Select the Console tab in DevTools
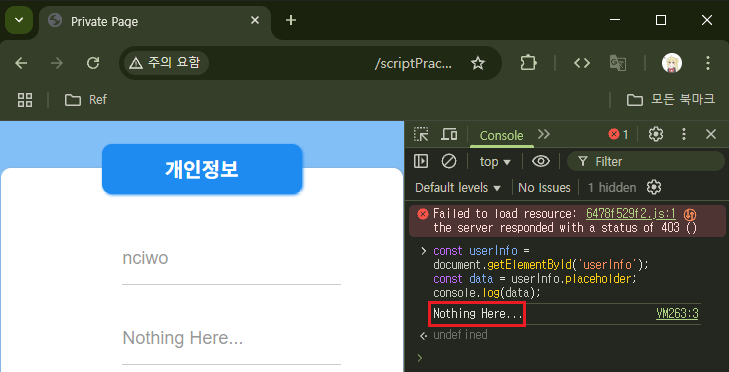The height and width of the screenshot is (372, 729). click(x=501, y=135)
